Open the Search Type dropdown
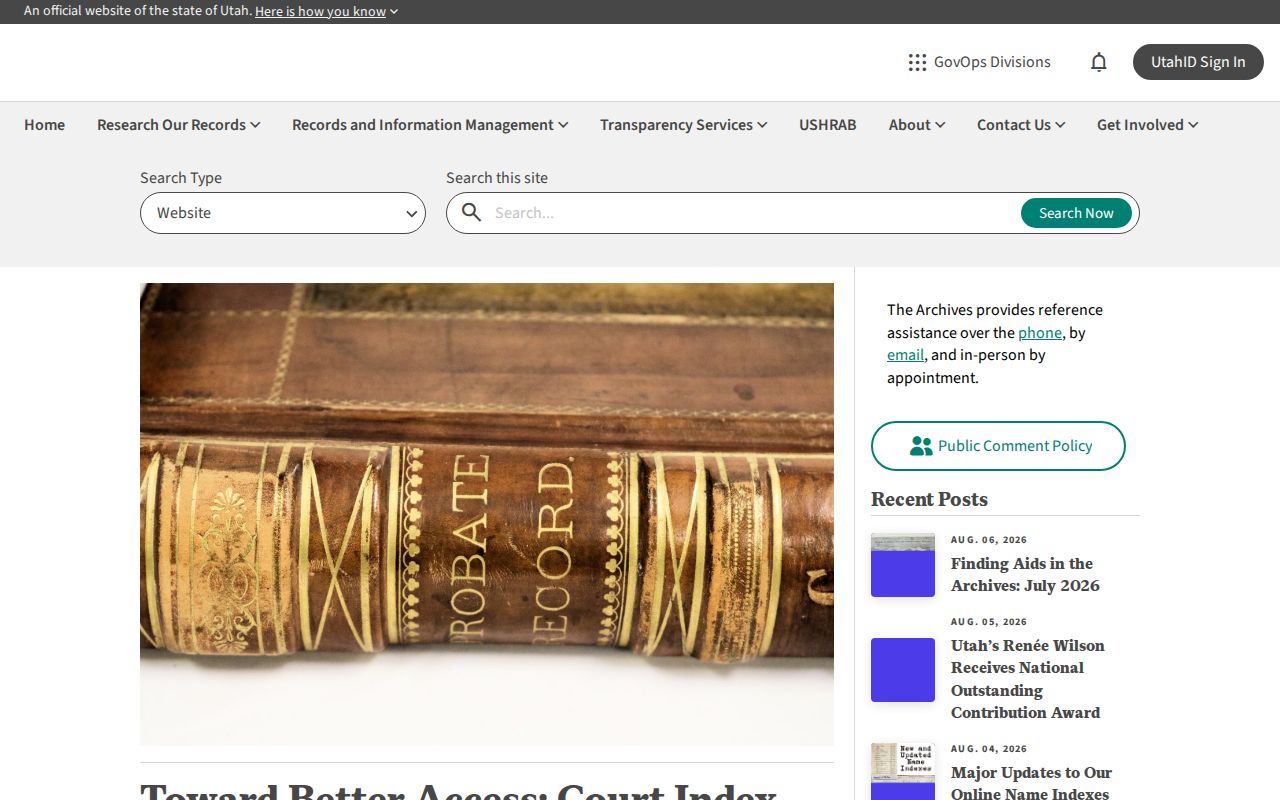1280x800 pixels. click(283, 213)
